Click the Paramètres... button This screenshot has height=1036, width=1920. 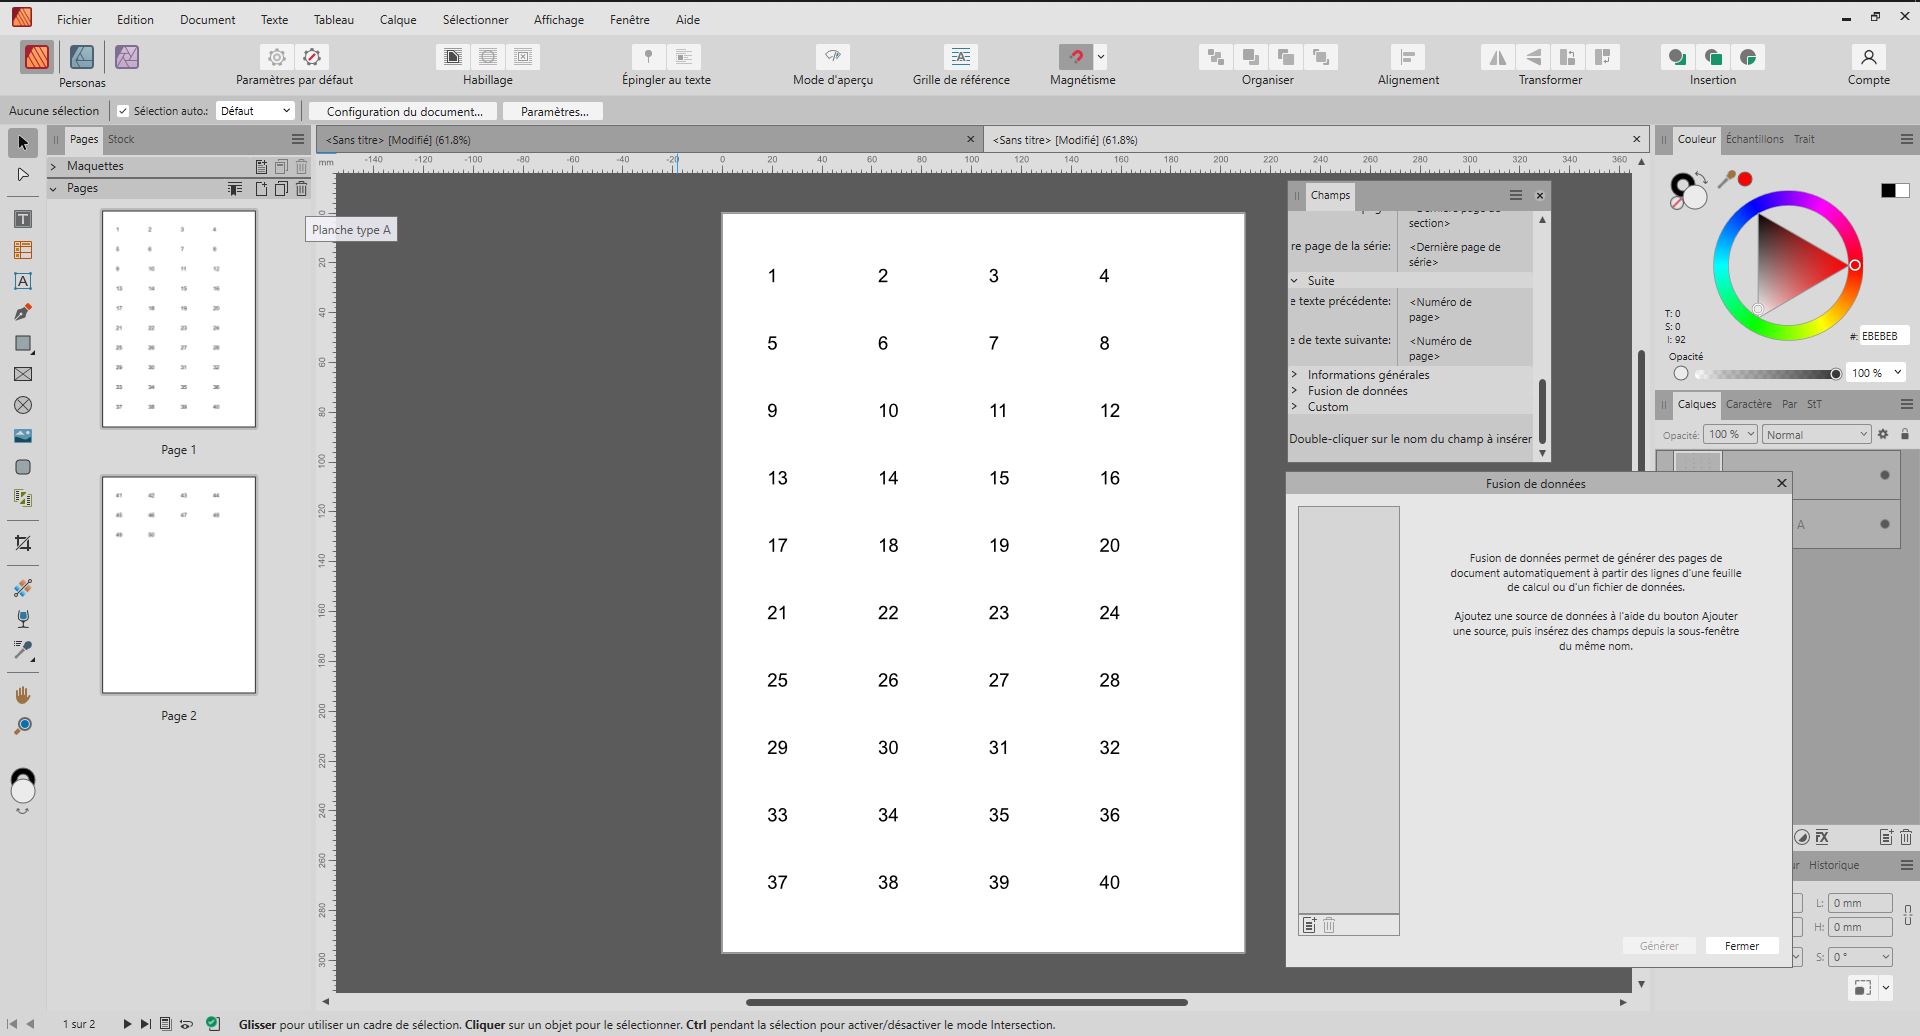pos(554,111)
